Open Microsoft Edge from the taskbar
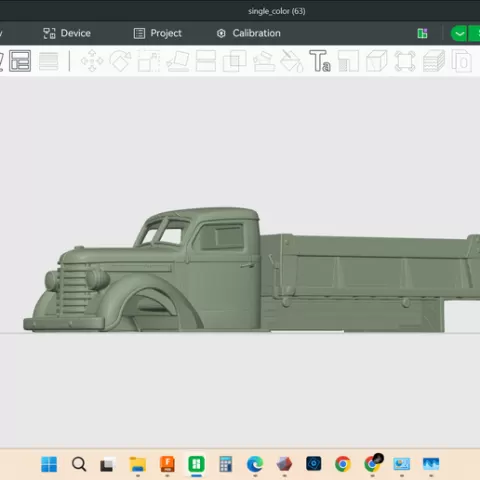 (x=255, y=464)
